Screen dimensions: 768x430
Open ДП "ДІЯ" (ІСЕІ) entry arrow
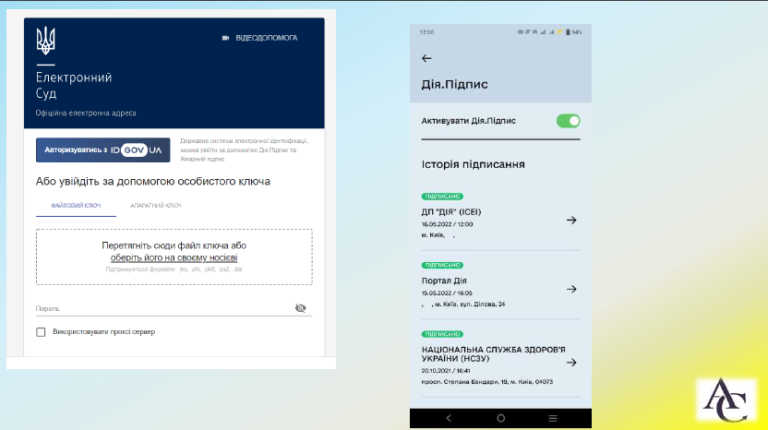pos(571,220)
